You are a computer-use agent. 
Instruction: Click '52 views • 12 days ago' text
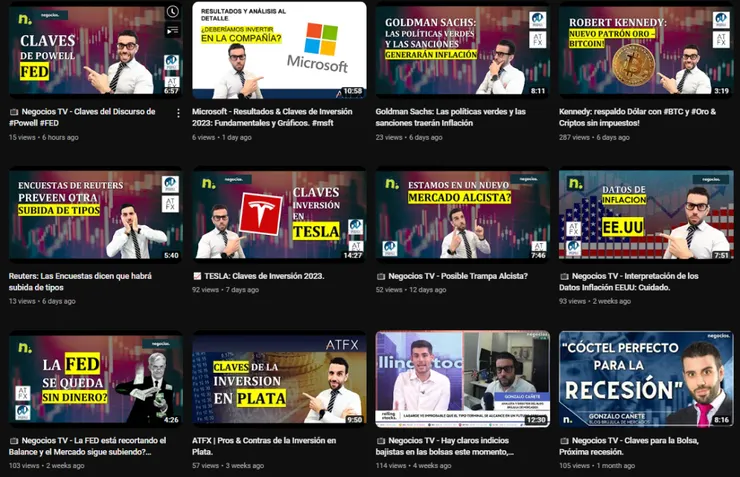(x=411, y=290)
